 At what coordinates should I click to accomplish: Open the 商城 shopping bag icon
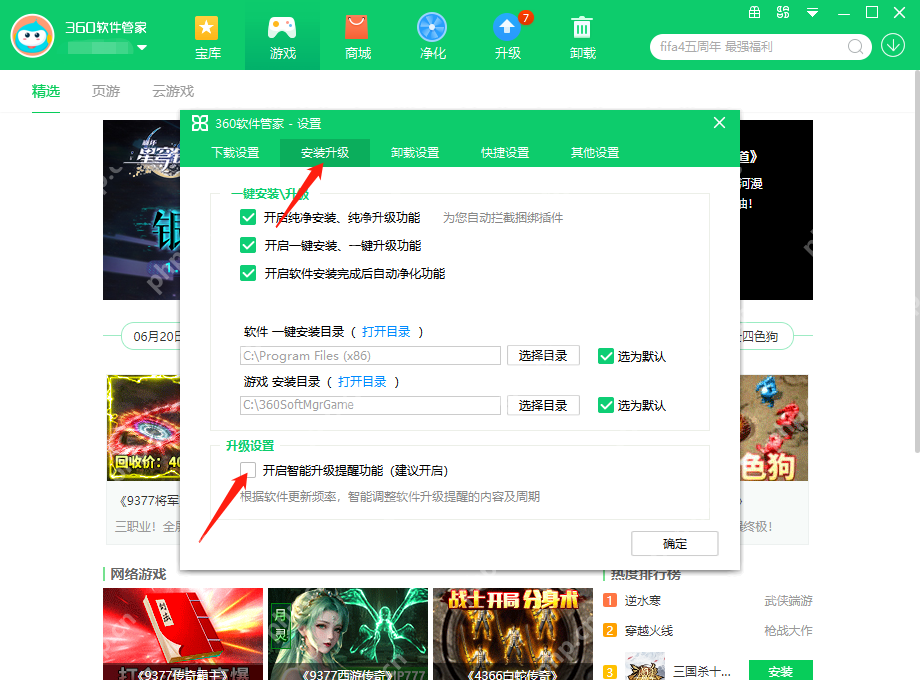coord(357,28)
